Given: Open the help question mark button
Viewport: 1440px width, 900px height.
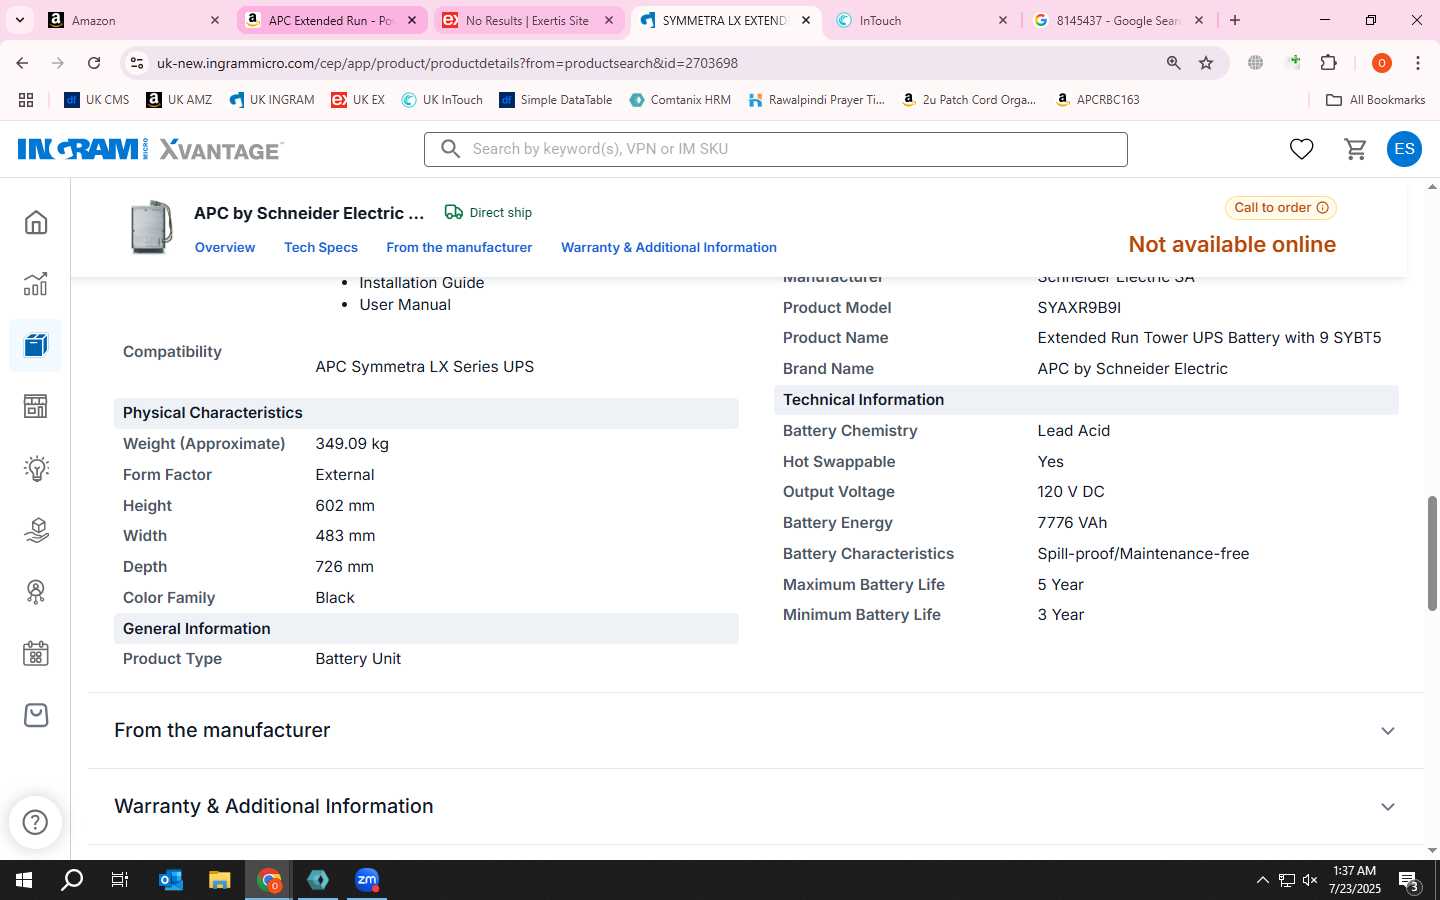Looking at the screenshot, I should [35, 822].
